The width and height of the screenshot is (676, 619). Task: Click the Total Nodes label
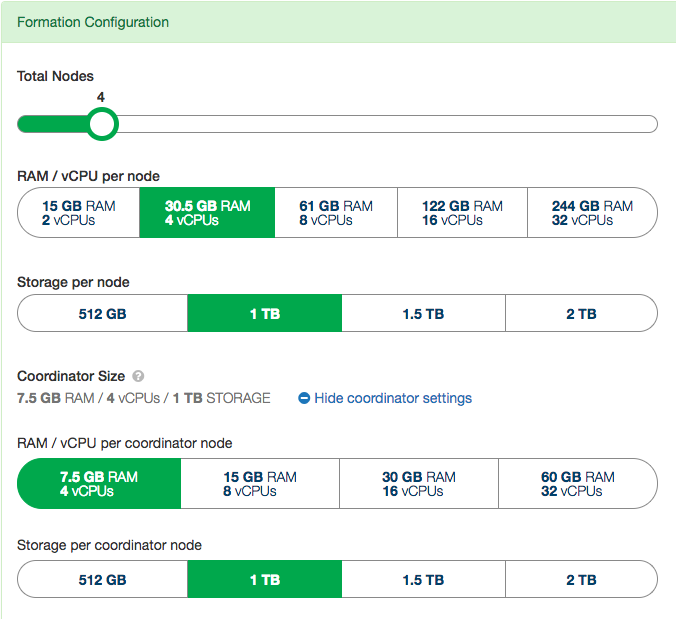click(x=55, y=76)
